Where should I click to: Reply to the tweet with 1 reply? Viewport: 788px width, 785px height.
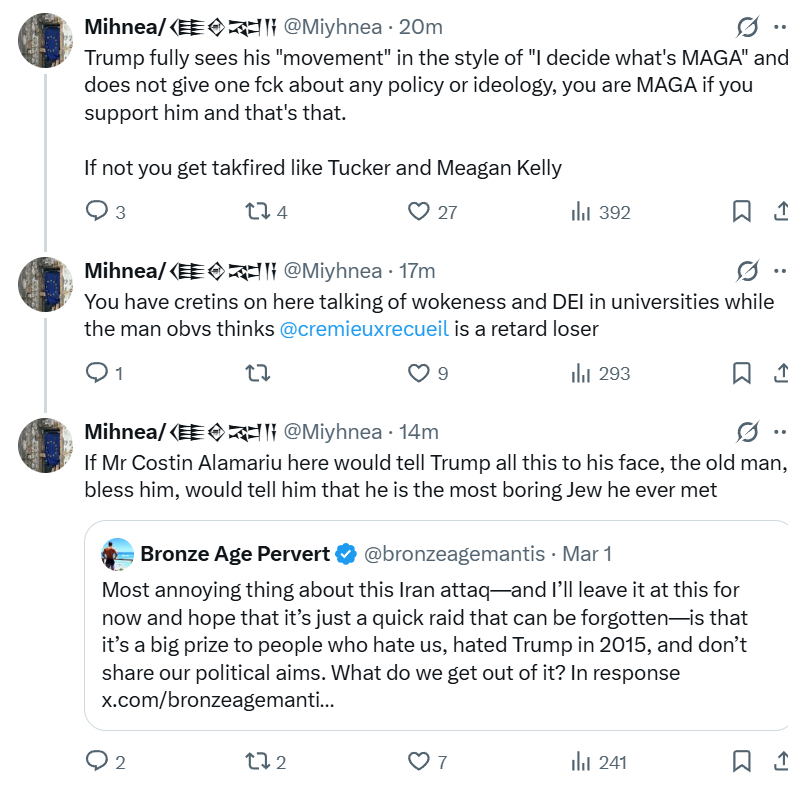[97, 373]
